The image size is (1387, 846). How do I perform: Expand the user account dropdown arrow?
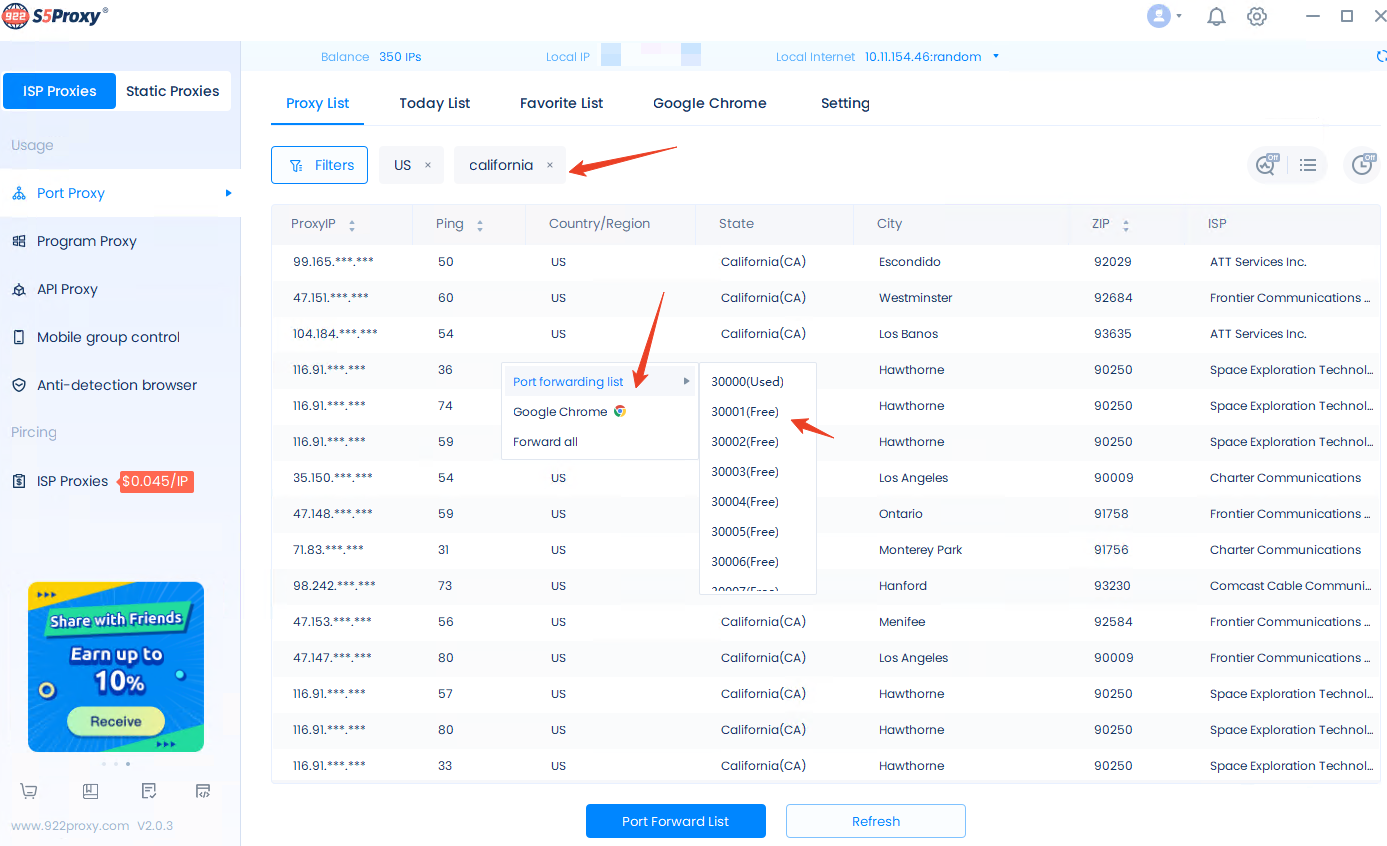click(1179, 17)
